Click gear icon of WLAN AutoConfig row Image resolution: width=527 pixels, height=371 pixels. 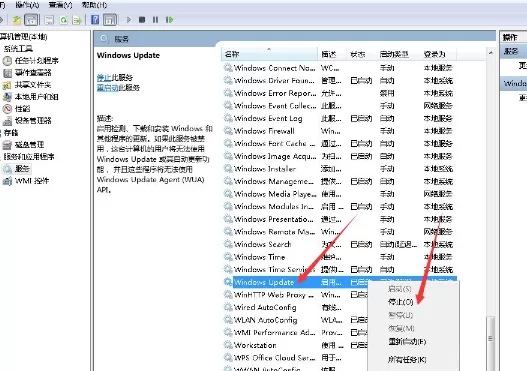tap(228, 320)
